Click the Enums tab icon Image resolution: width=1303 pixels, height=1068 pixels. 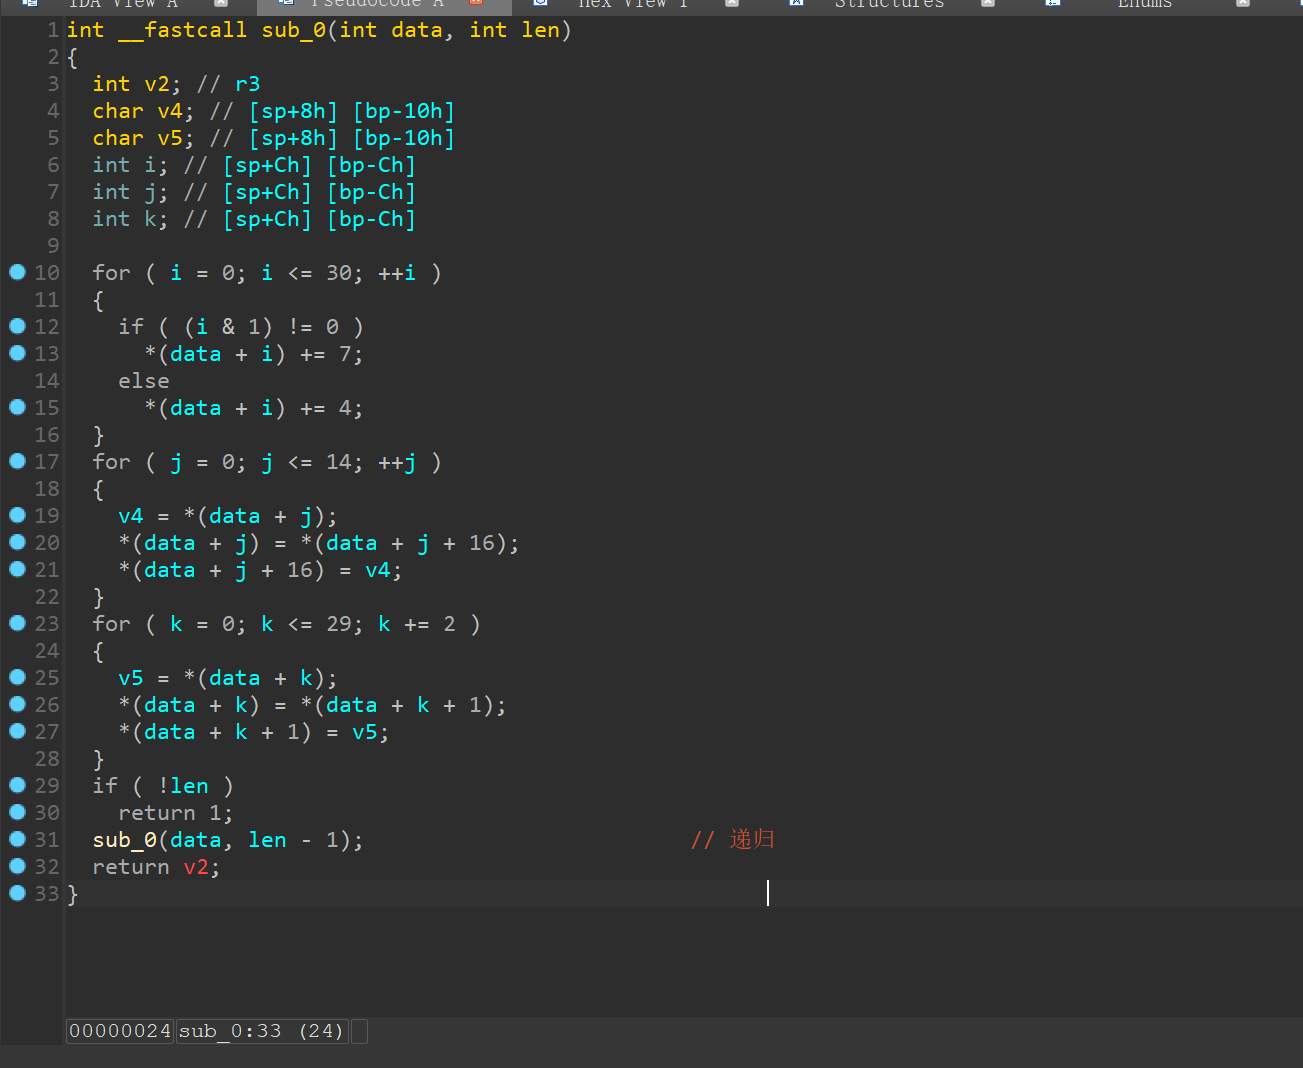pyautogui.click(x=1053, y=3)
